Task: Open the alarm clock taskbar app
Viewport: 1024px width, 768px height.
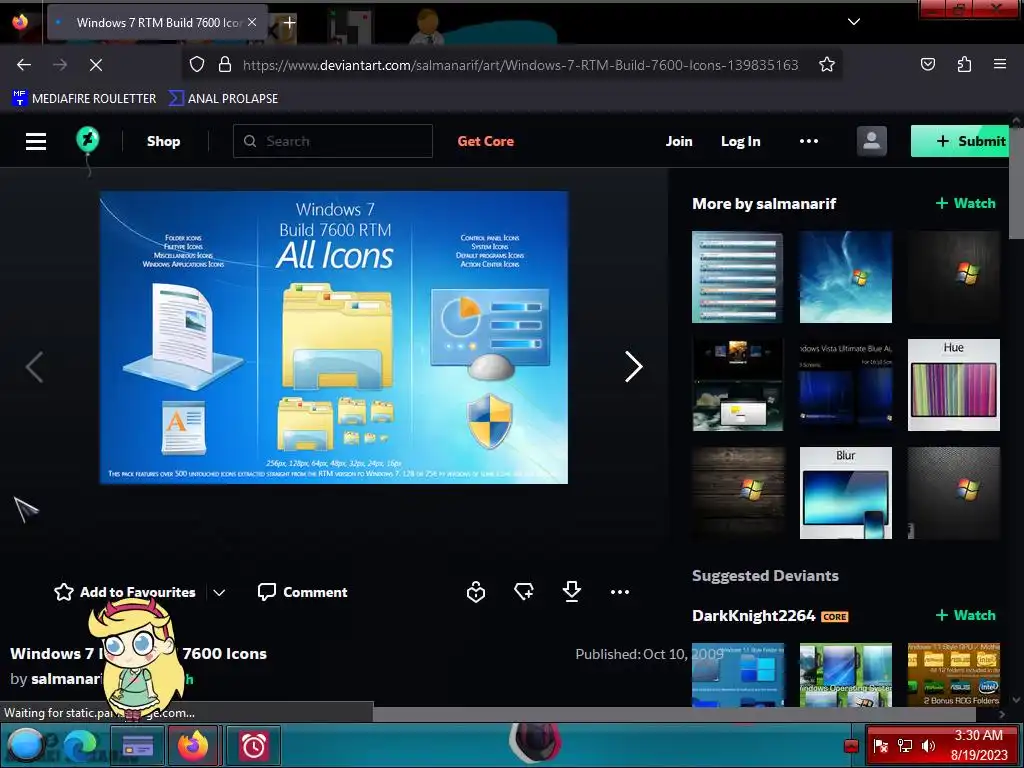Action: pos(253,745)
